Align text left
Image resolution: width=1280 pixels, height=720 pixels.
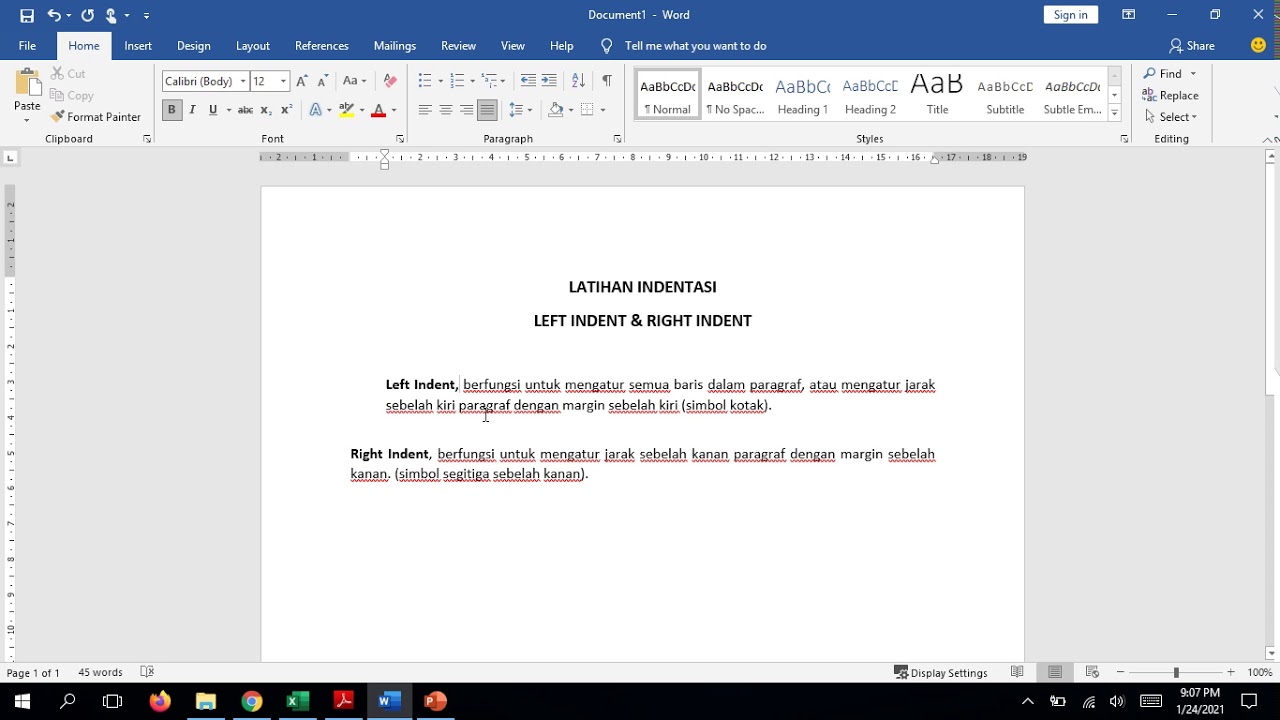[x=425, y=110]
